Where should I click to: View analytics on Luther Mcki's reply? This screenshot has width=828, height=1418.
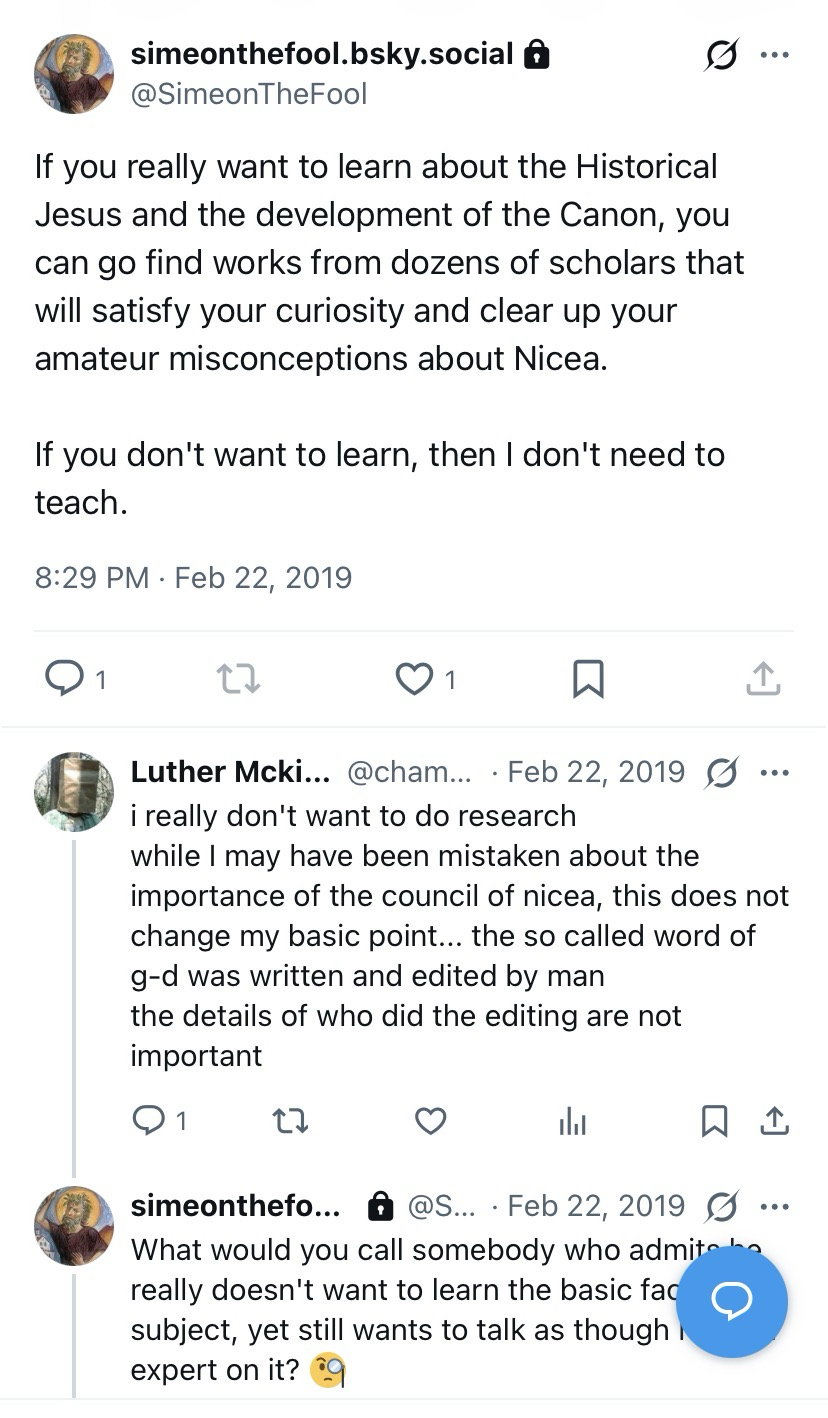(573, 1122)
